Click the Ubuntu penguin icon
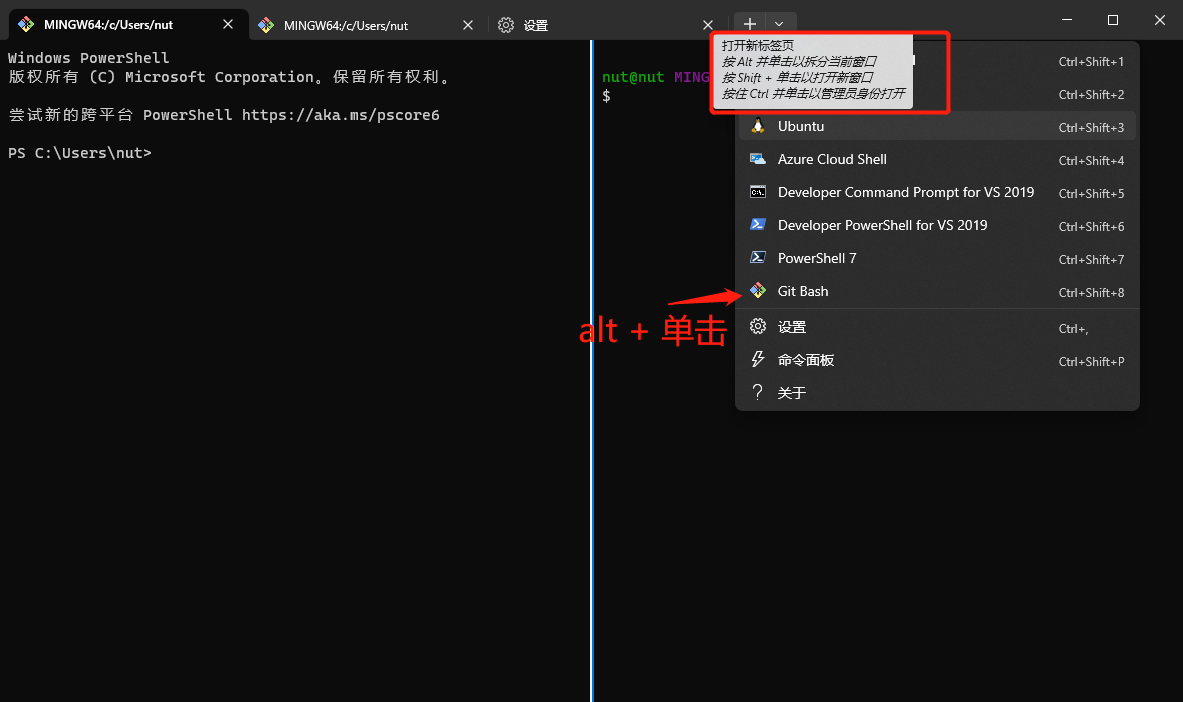 [757, 125]
